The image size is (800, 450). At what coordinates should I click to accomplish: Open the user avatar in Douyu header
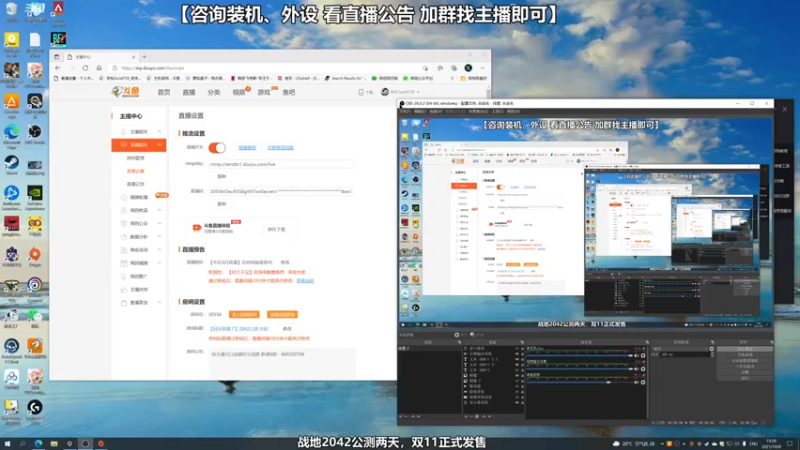[x=385, y=92]
